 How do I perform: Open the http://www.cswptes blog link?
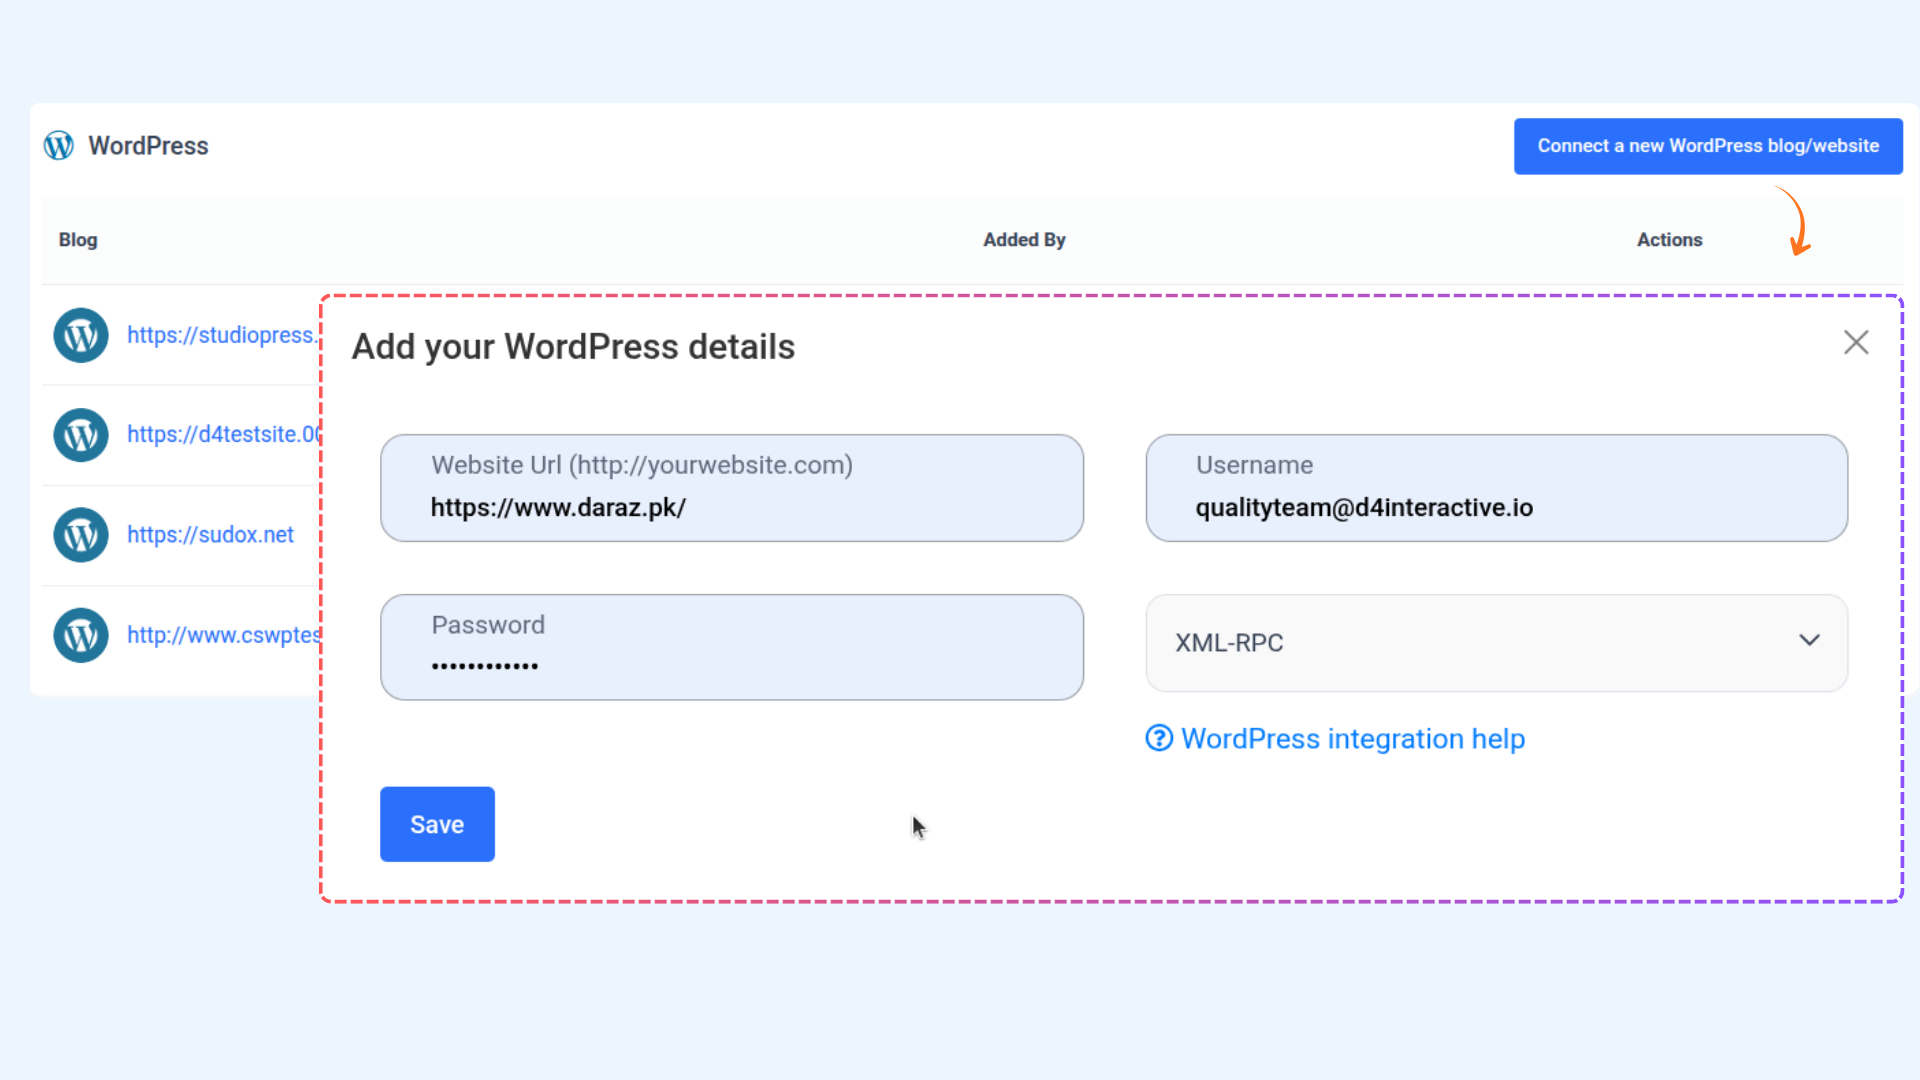click(x=223, y=635)
